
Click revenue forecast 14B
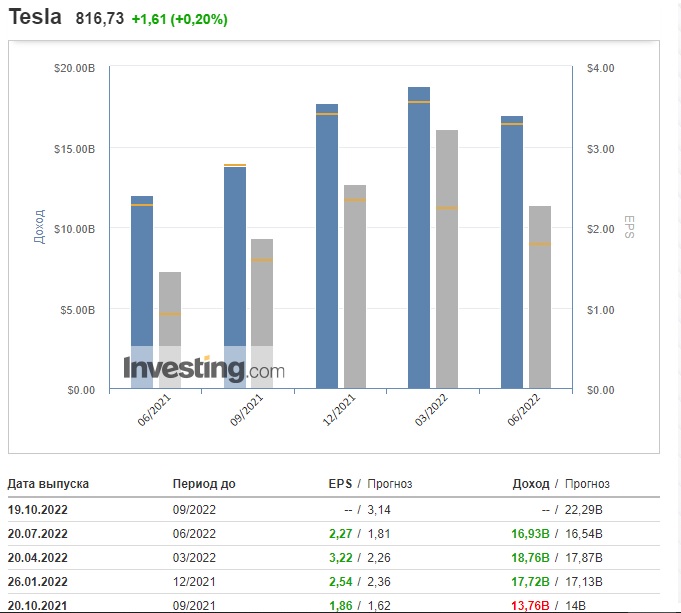575,605
